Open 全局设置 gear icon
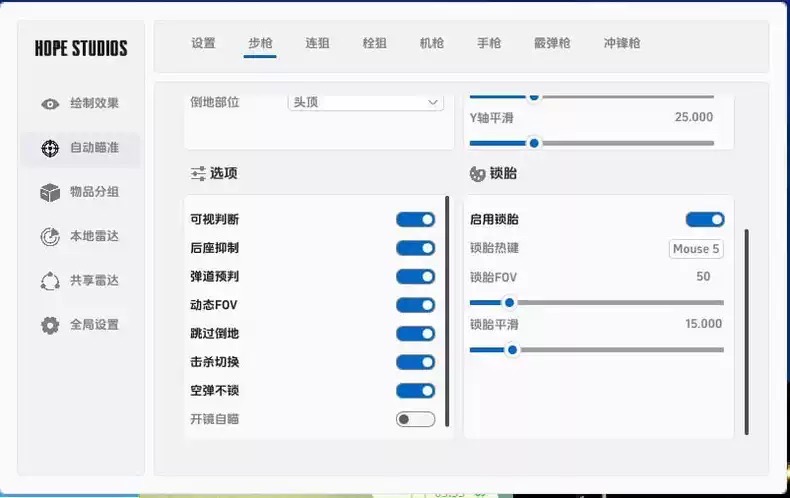 tap(50, 325)
